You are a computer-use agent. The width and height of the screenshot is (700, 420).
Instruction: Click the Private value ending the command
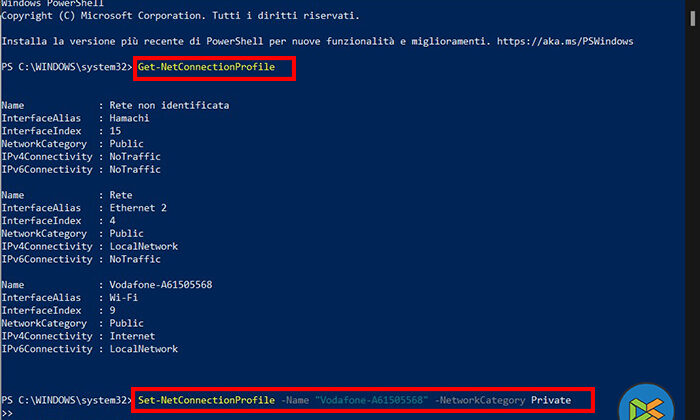click(x=551, y=400)
